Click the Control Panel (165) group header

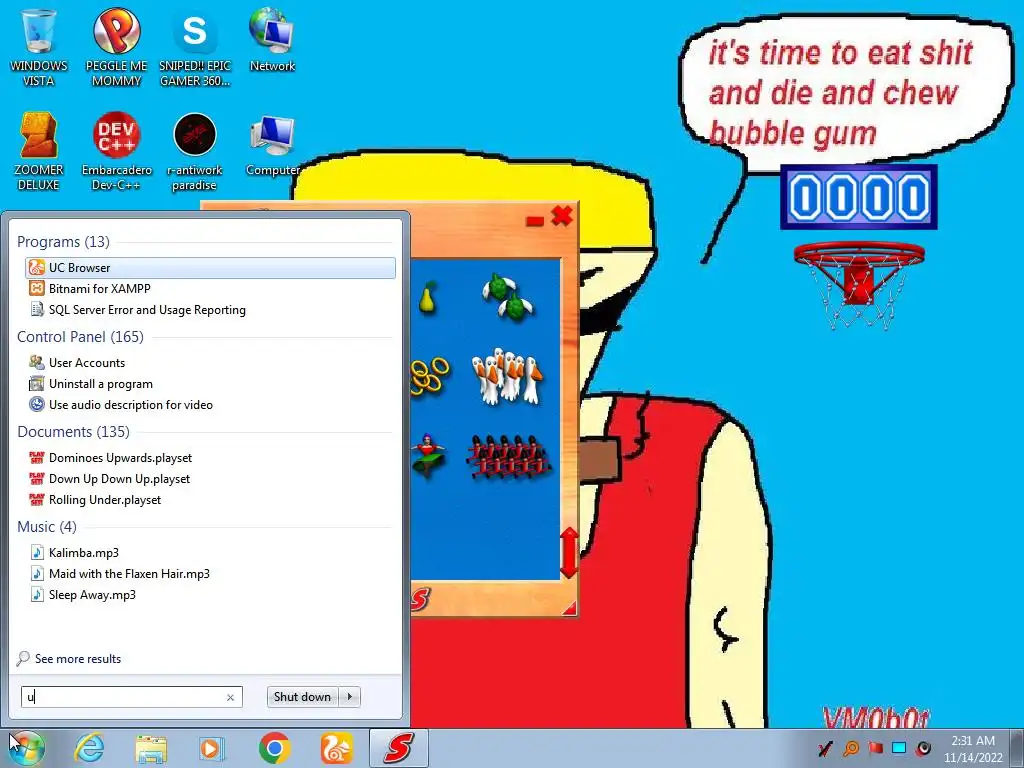tap(80, 337)
